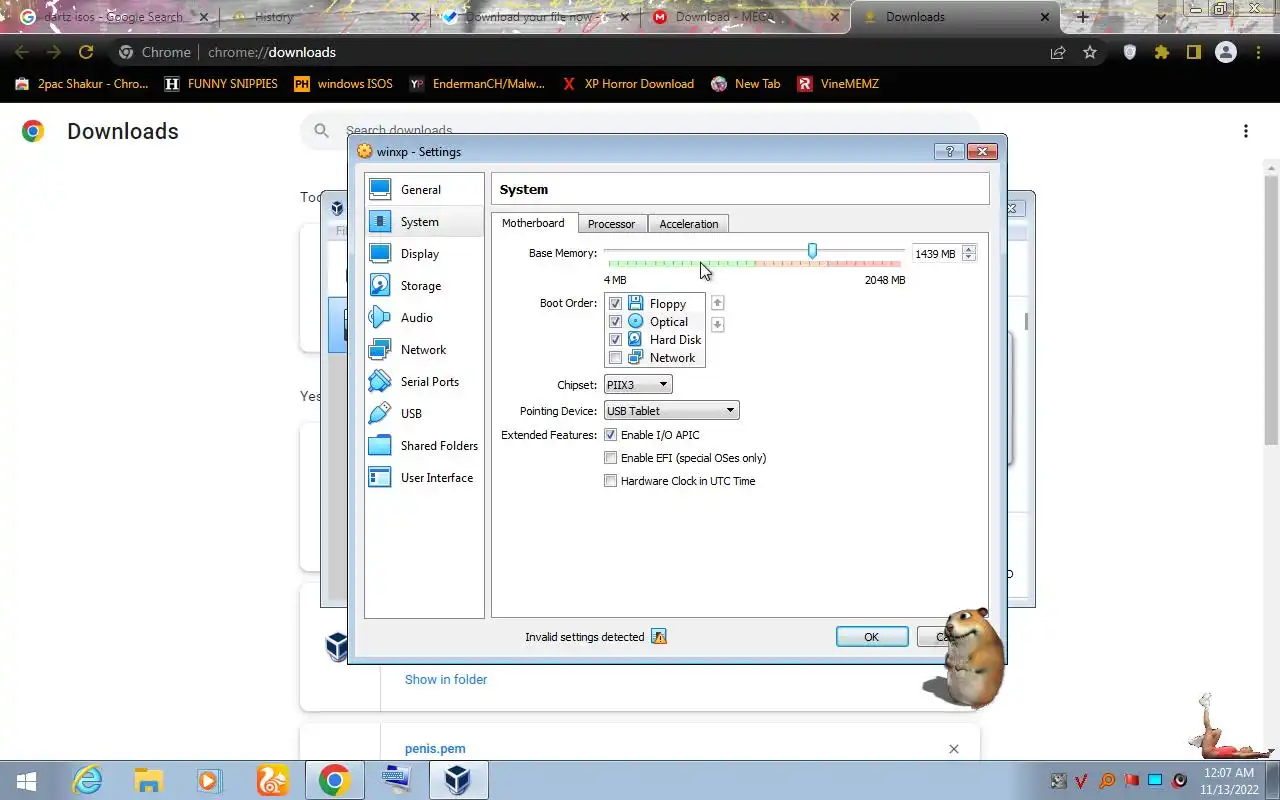Image resolution: width=1280 pixels, height=800 pixels.
Task: Switch to the History Chrome tab
Action: coord(325,17)
